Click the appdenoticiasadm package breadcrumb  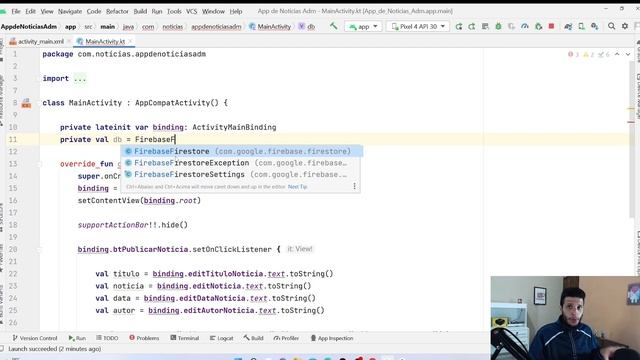pos(216,27)
